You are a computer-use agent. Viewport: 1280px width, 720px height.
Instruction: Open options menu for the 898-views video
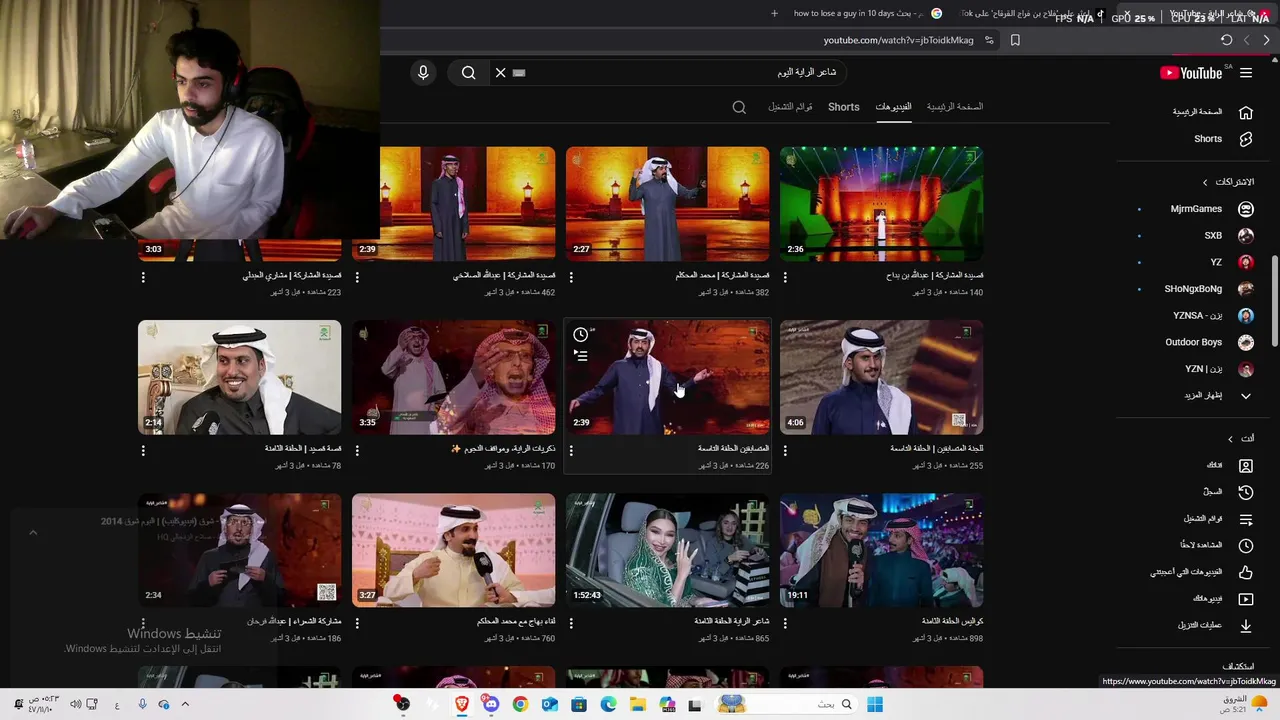coord(785,623)
